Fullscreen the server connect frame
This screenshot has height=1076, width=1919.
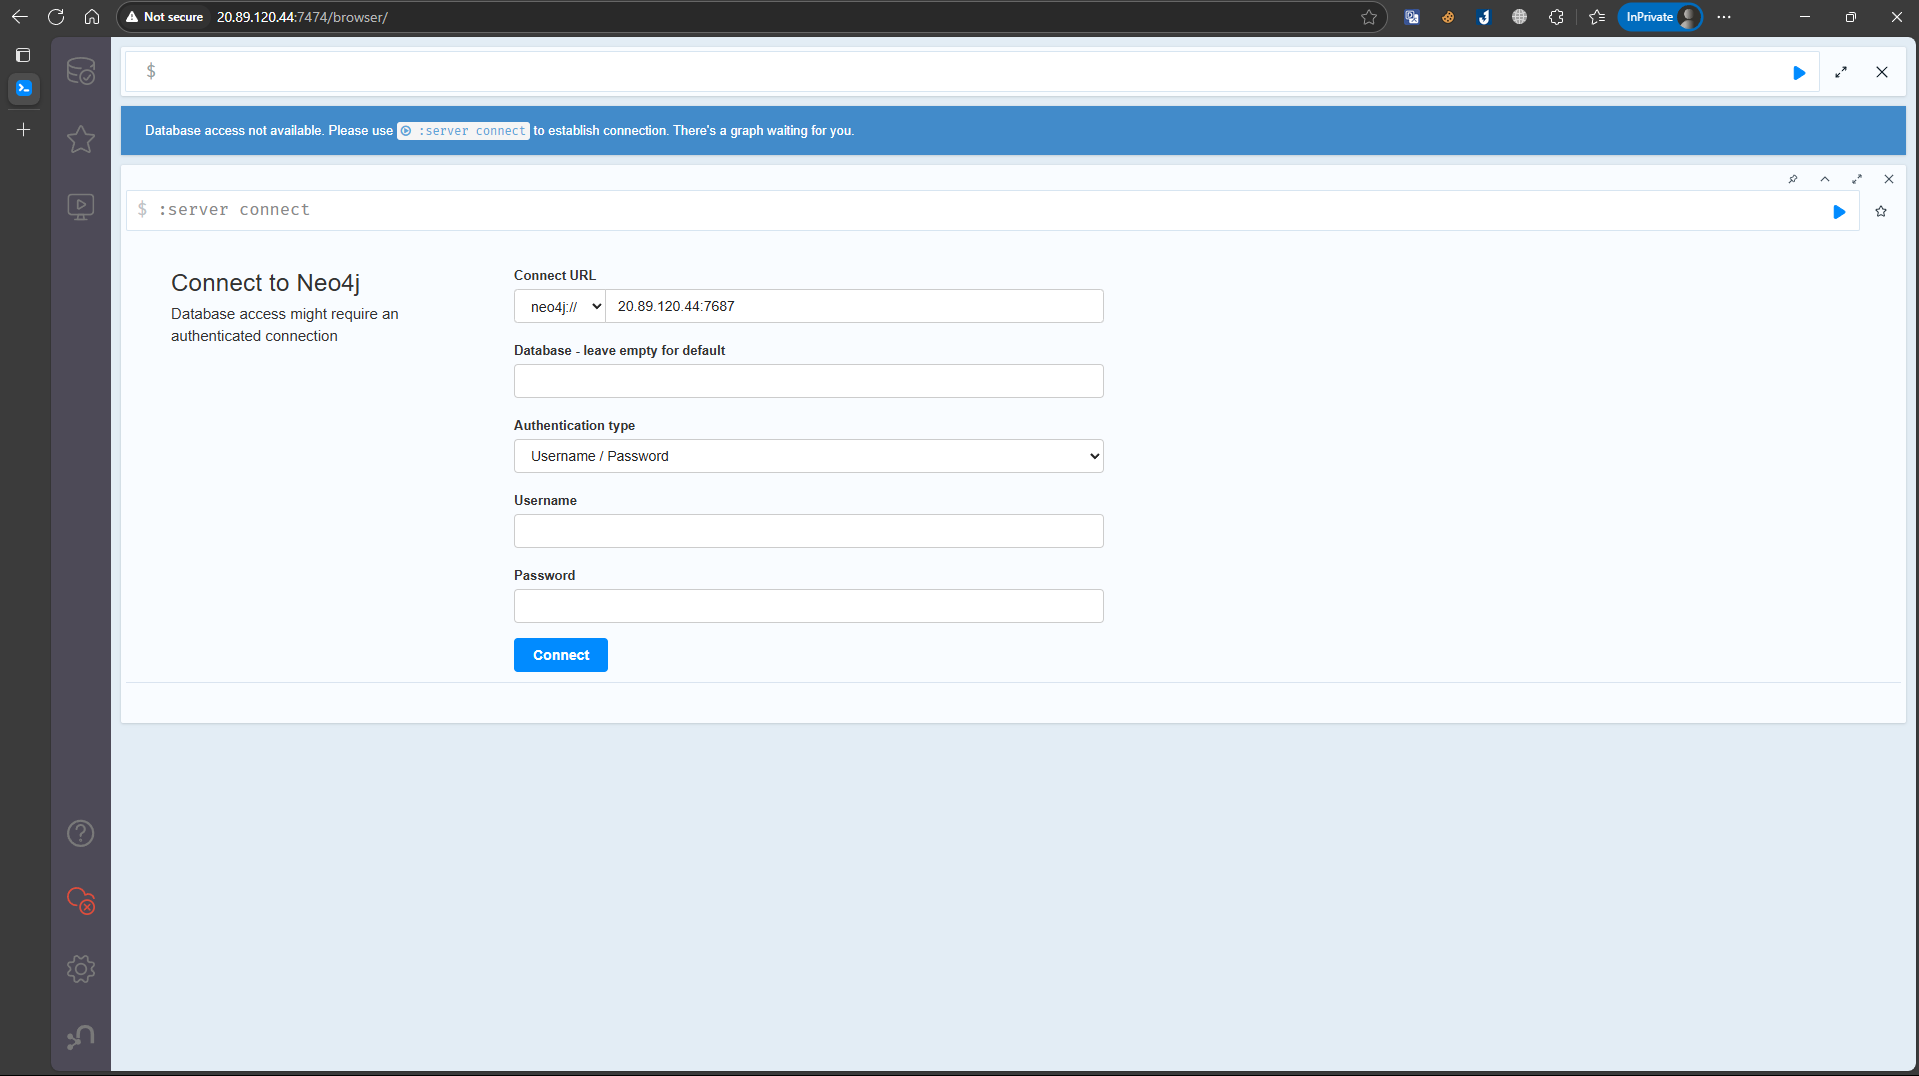1857,179
